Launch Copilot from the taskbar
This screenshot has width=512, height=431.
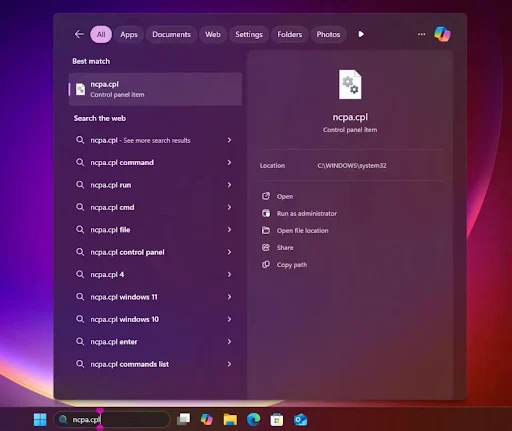click(207, 419)
